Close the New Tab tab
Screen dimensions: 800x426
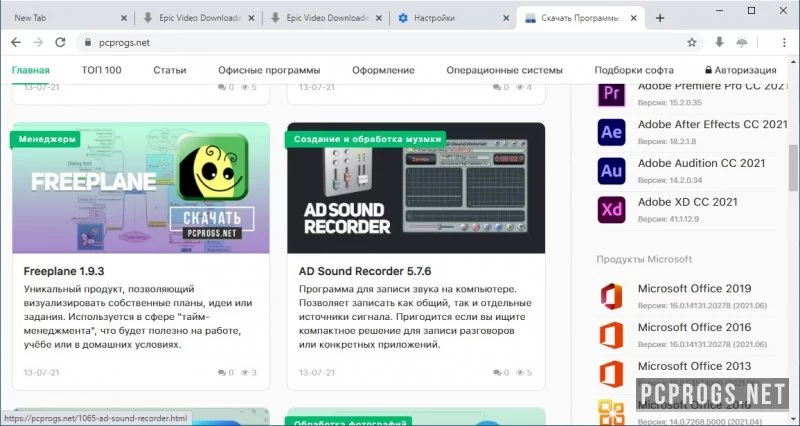click(124, 18)
